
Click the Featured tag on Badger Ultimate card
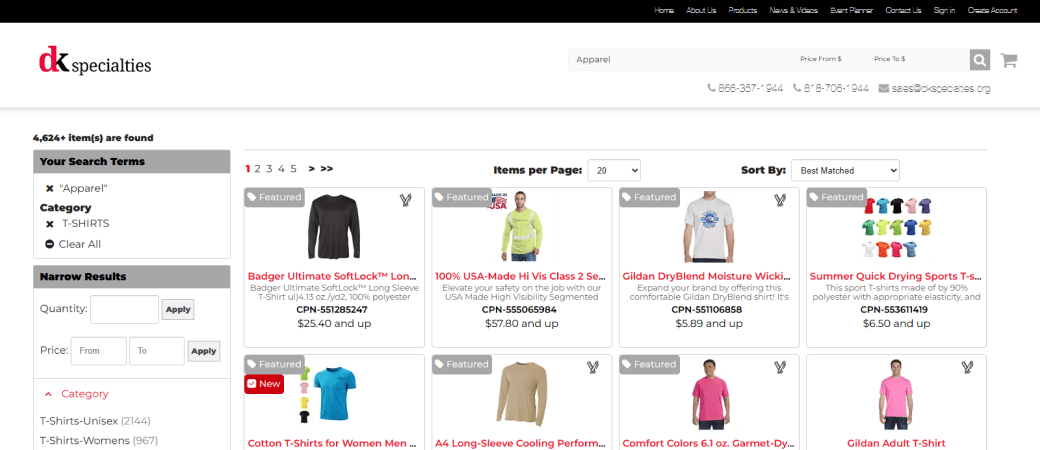pos(275,197)
